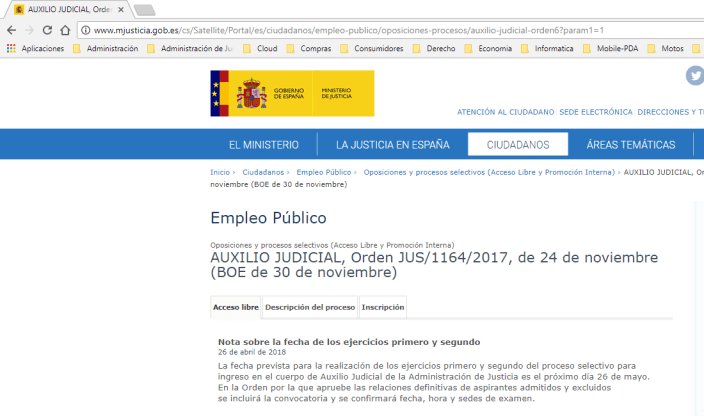
Task: Reload the current page
Action: click(x=48, y=30)
